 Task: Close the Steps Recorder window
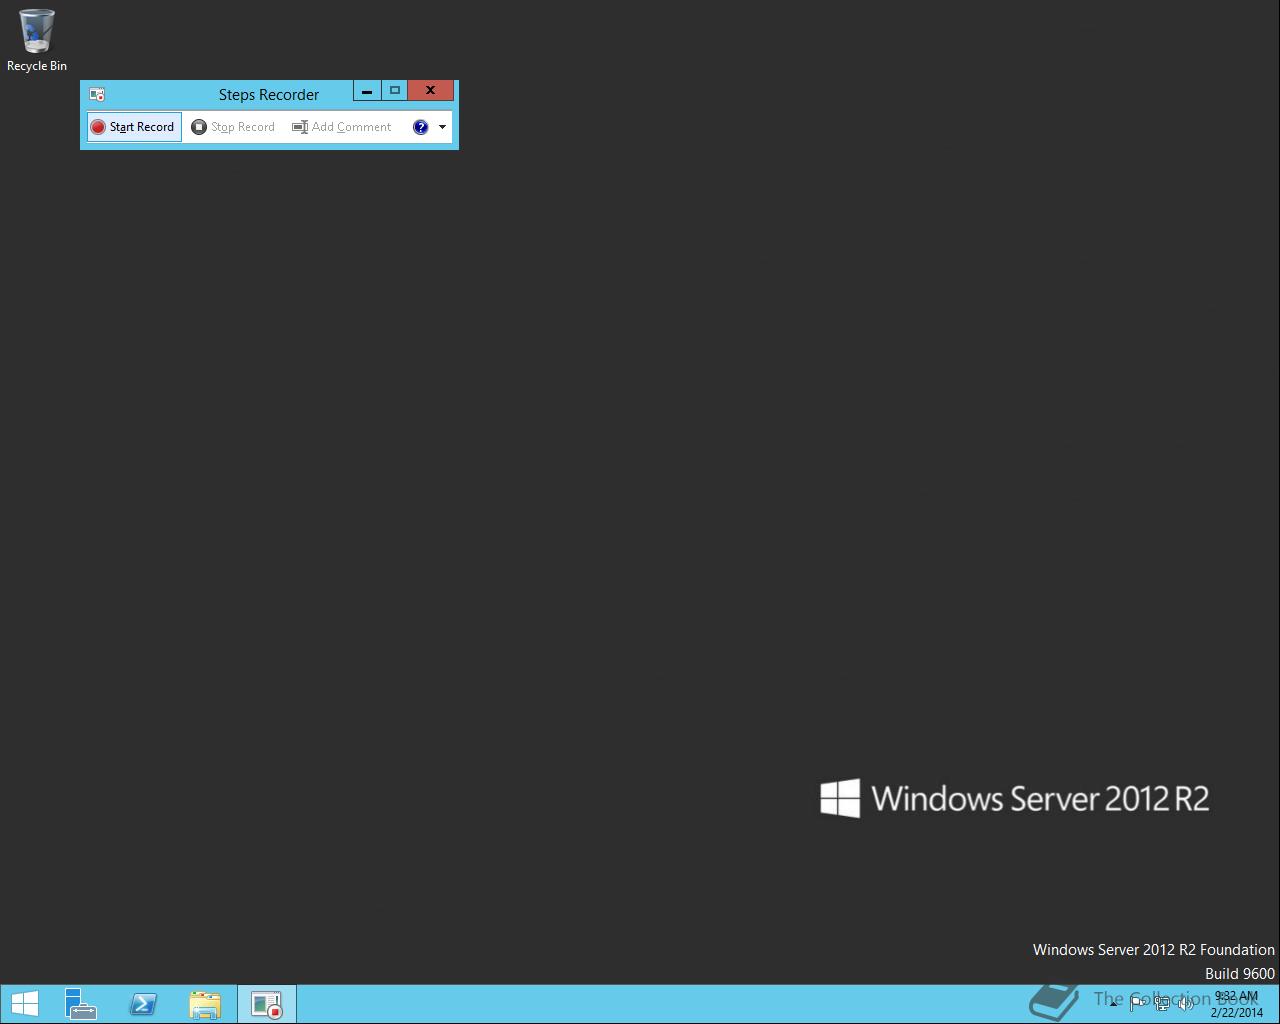click(x=431, y=91)
